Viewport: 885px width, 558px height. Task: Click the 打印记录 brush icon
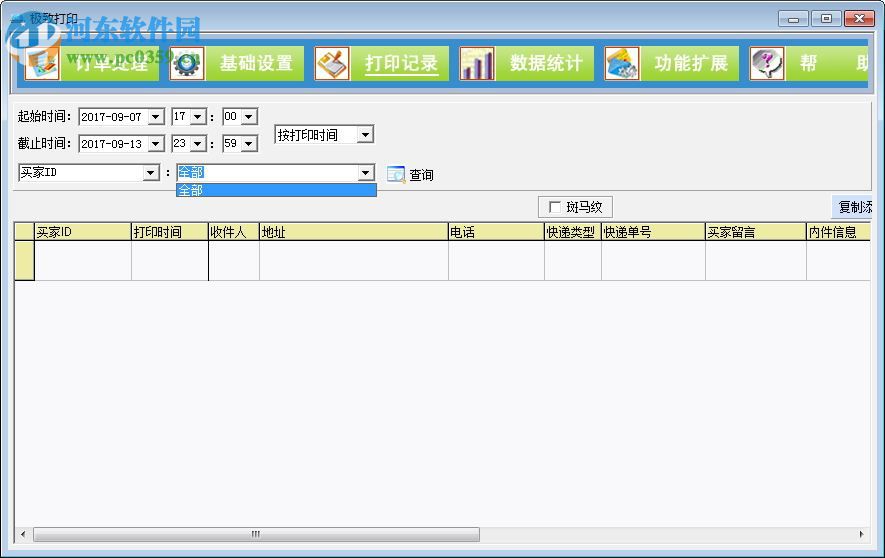tap(332, 63)
